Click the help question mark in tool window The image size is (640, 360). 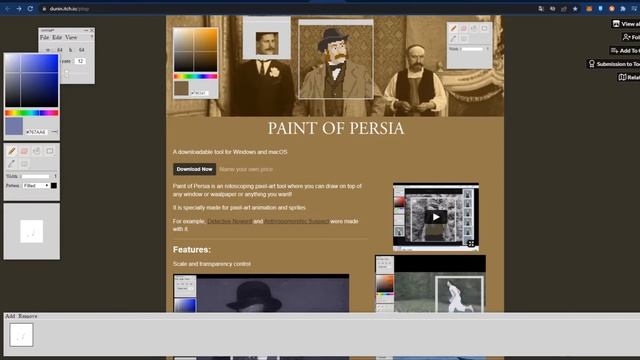point(91,37)
